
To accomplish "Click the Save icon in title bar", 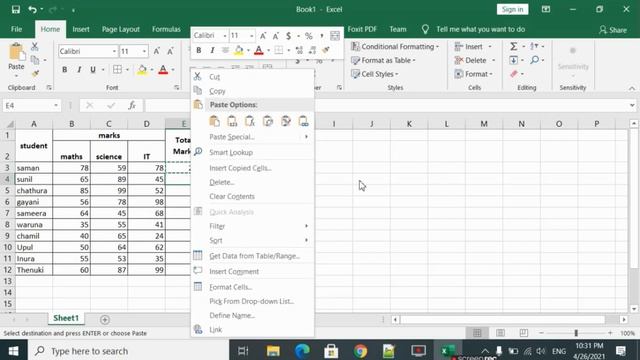I will coord(16,9).
